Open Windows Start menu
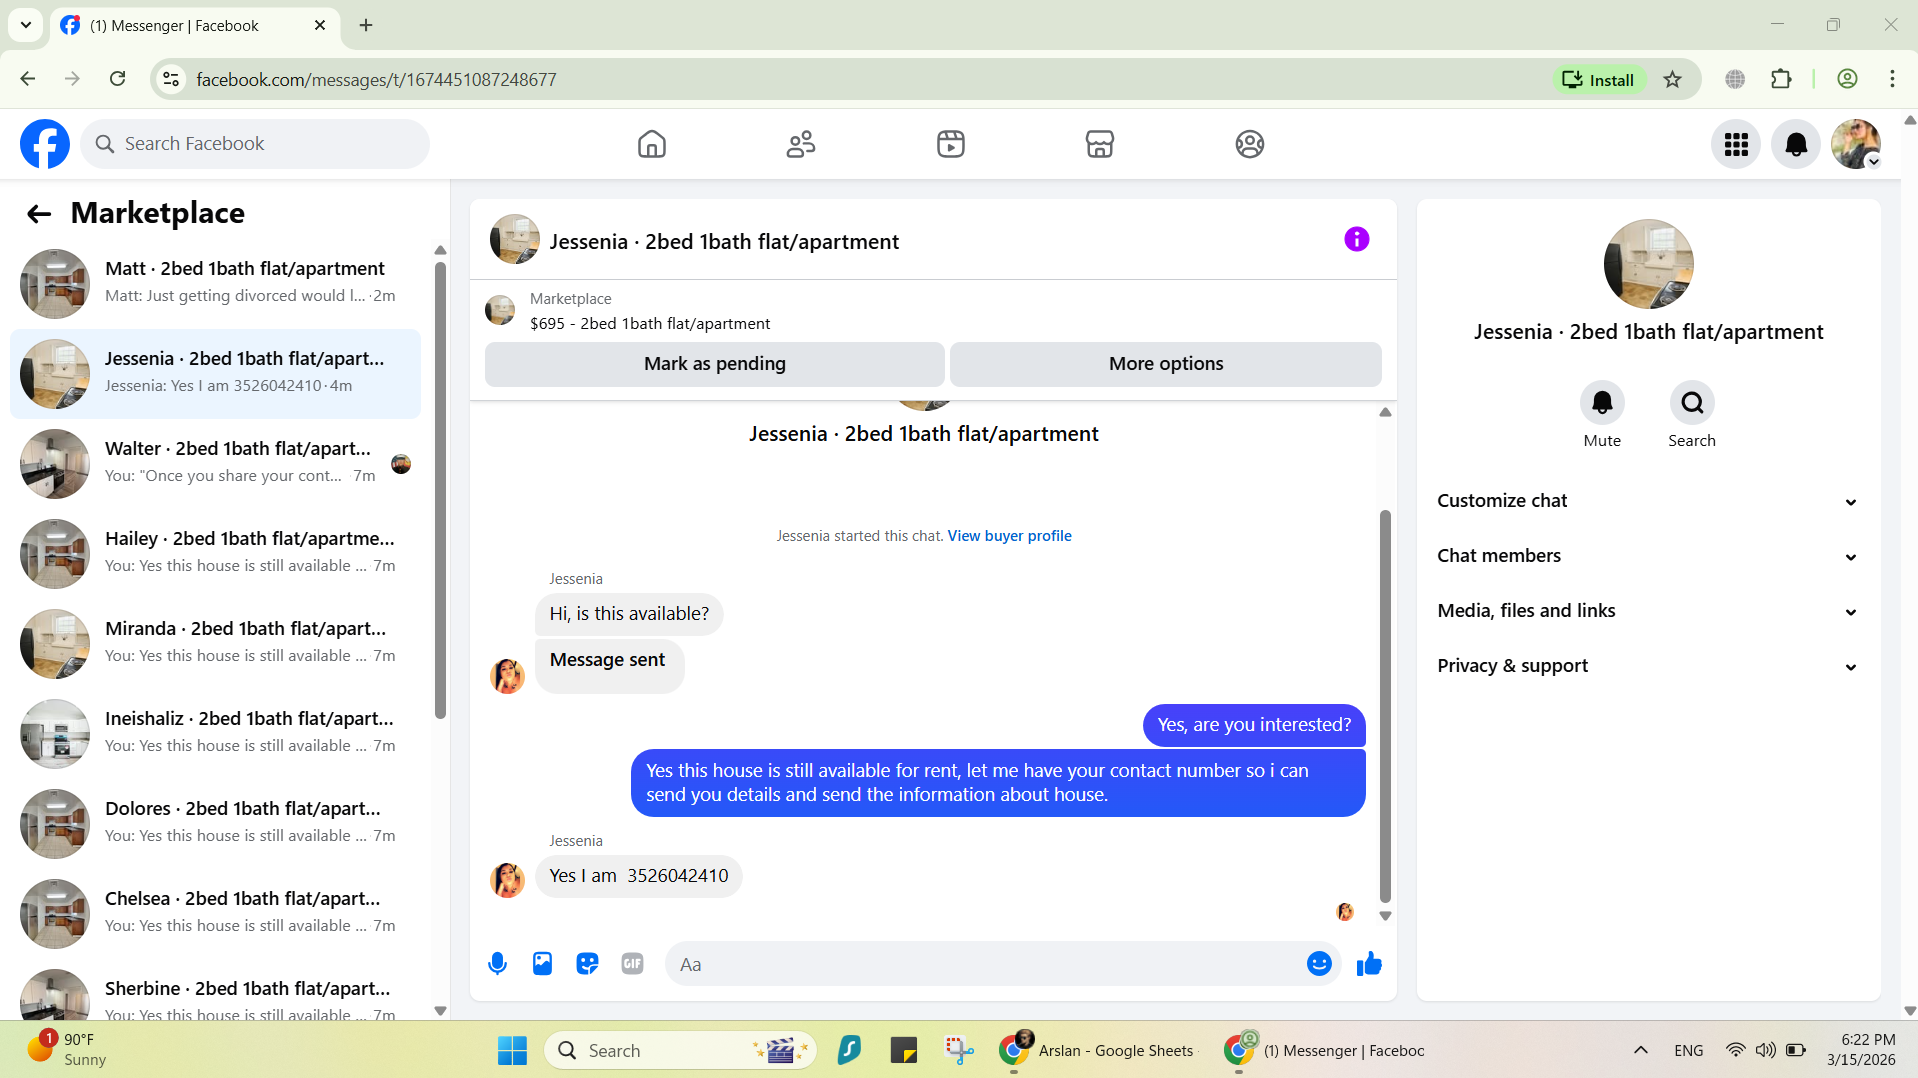 pos(512,1050)
